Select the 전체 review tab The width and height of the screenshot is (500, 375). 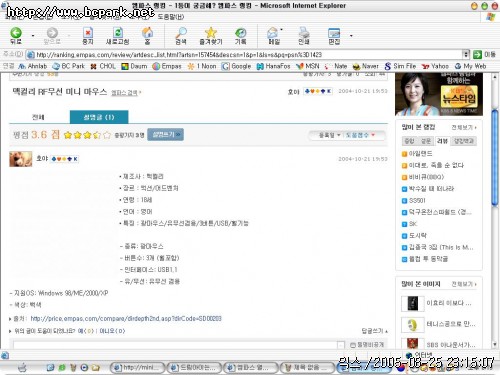[x=38, y=117]
